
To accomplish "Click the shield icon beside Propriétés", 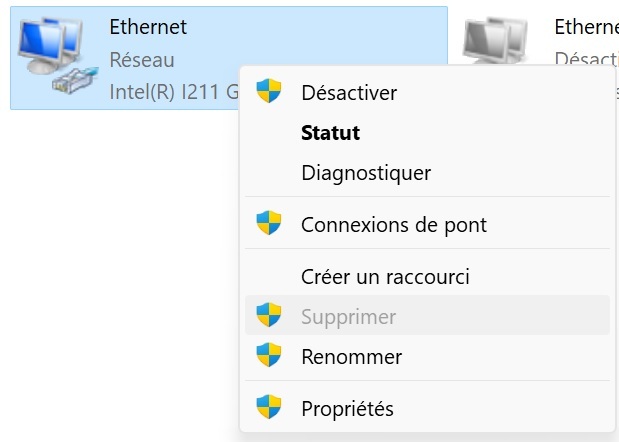I will tap(269, 406).
